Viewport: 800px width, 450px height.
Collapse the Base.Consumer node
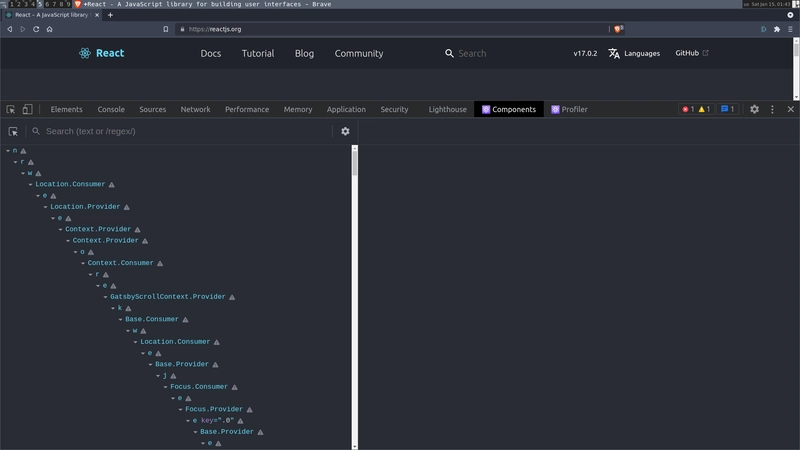coord(121,319)
